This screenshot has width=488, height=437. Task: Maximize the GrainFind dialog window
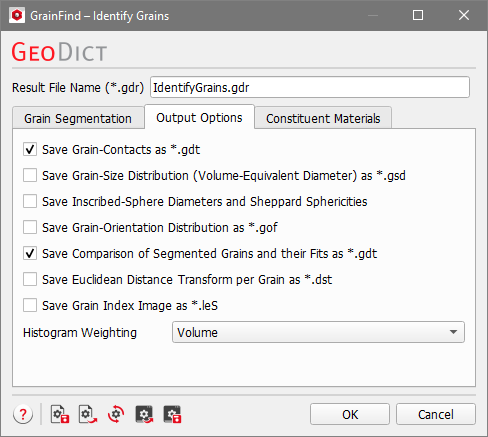click(x=418, y=15)
